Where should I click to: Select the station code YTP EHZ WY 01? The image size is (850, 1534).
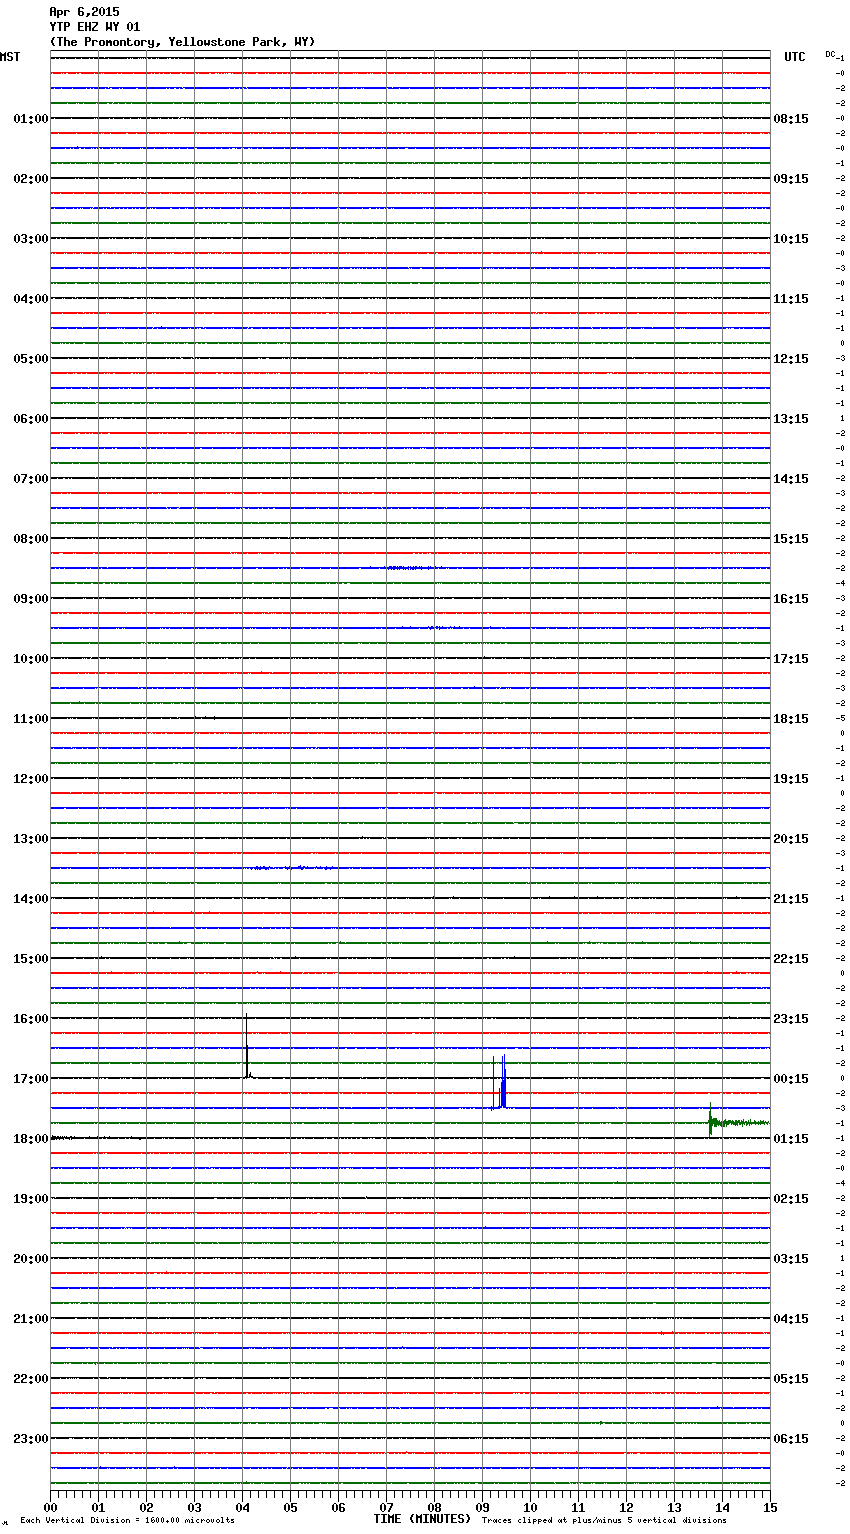95,27
